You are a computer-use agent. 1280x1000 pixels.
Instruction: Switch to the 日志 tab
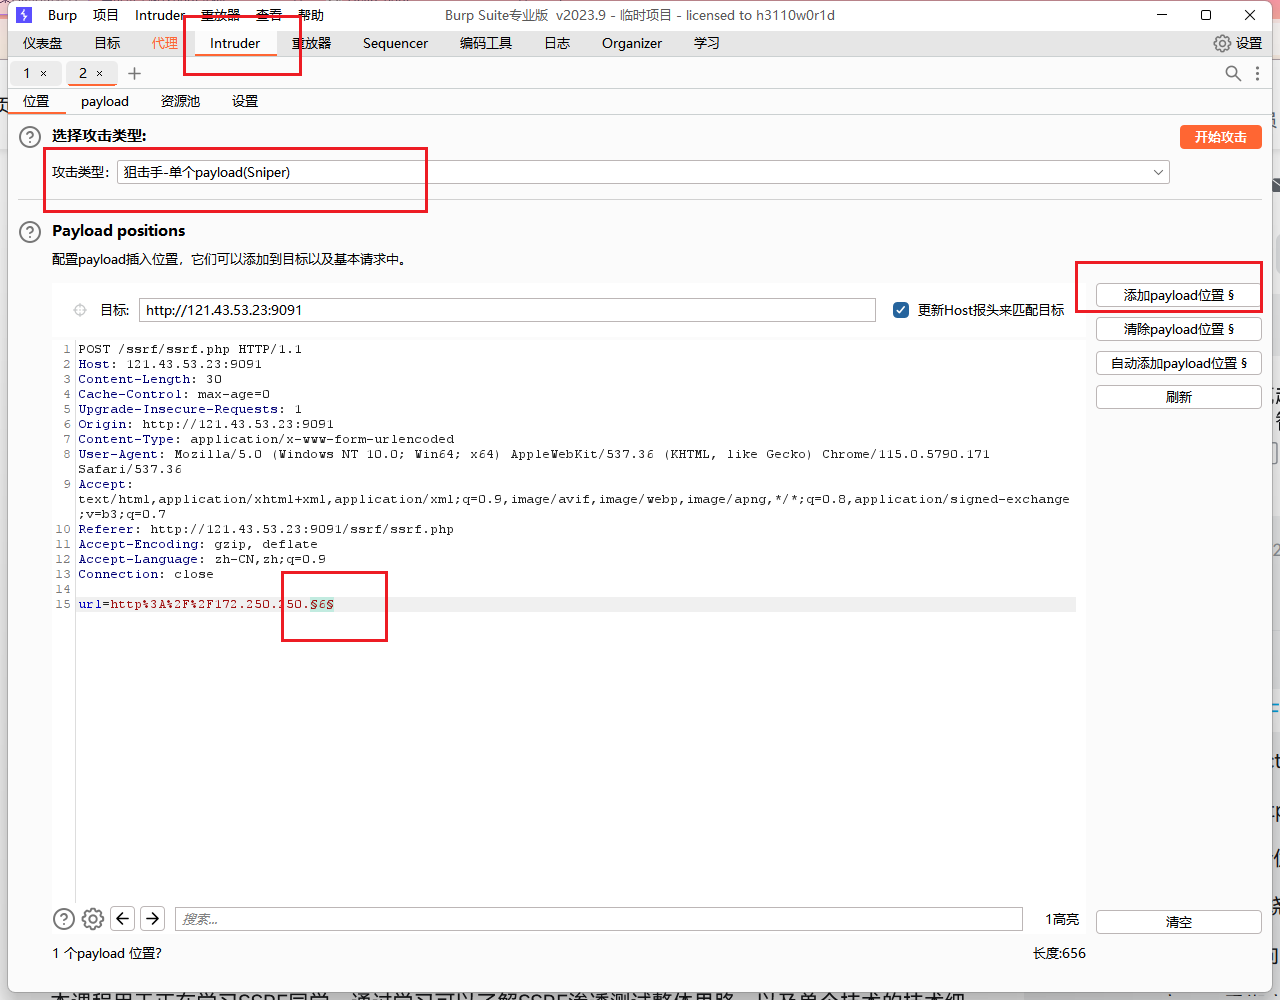pyautogui.click(x=557, y=43)
